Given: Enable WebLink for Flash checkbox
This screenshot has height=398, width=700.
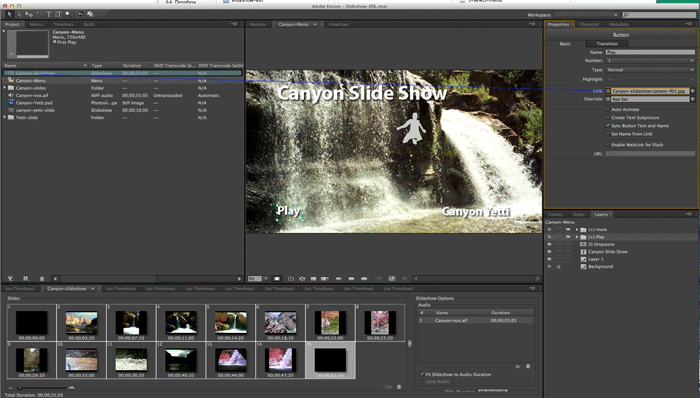Looking at the screenshot, I should [608, 145].
